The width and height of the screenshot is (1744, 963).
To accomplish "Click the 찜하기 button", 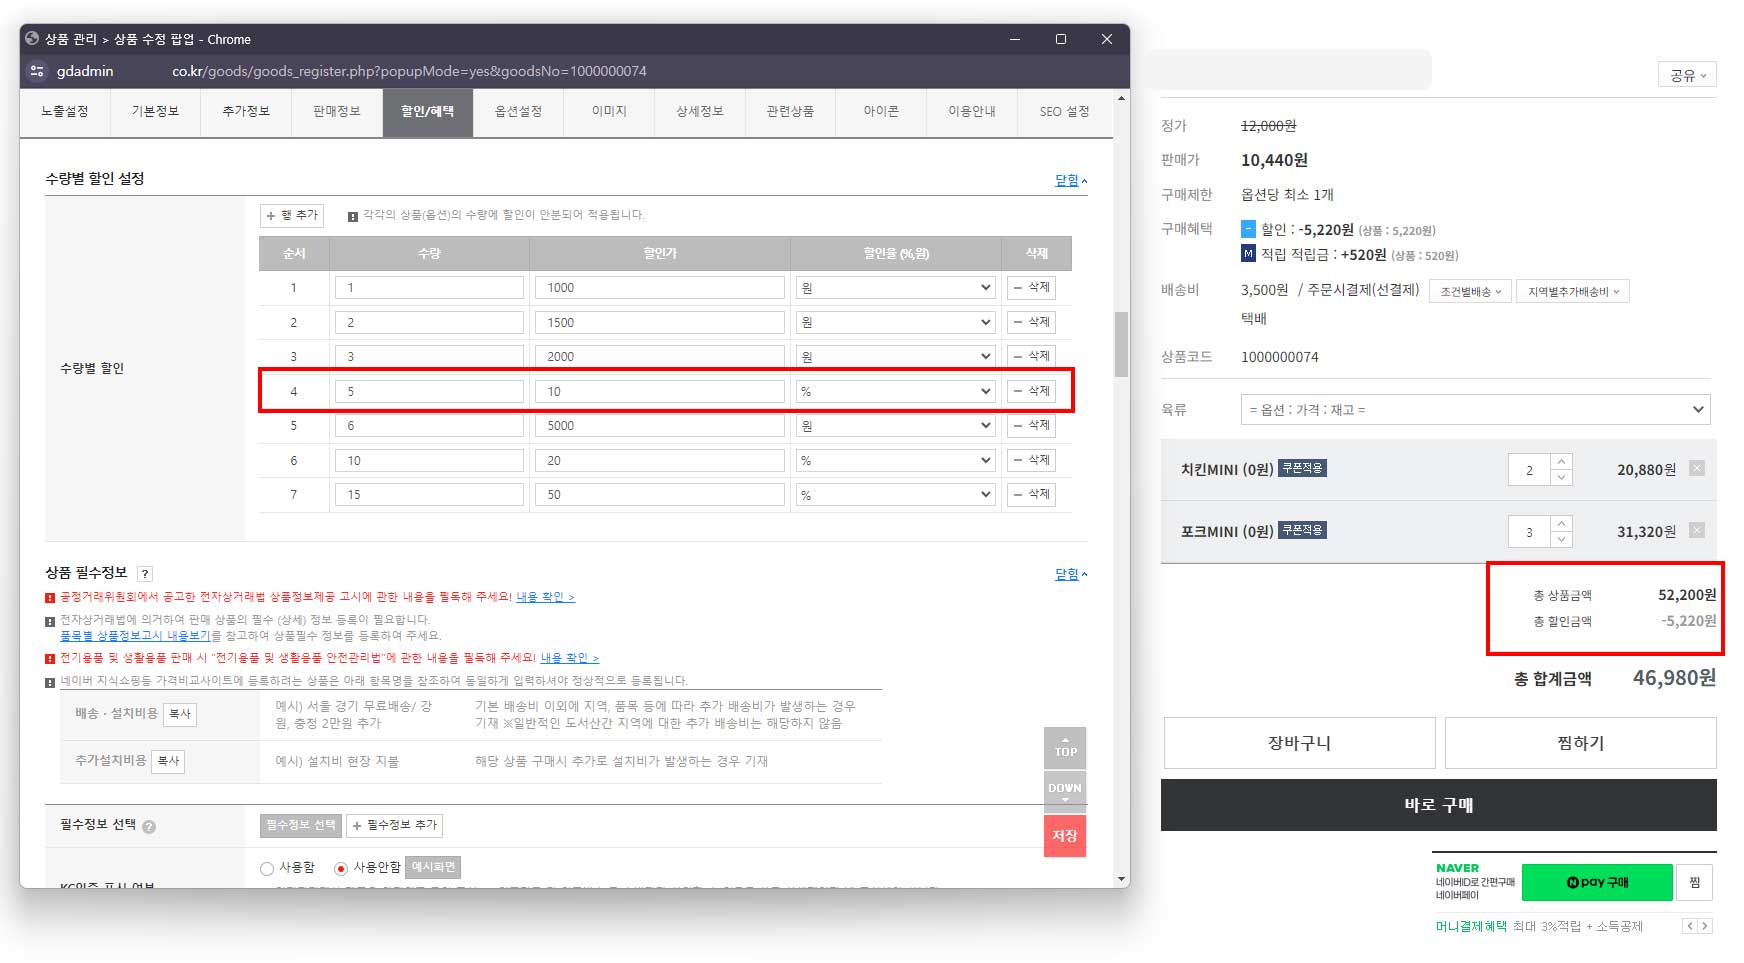I will [x=1580, y=743].
